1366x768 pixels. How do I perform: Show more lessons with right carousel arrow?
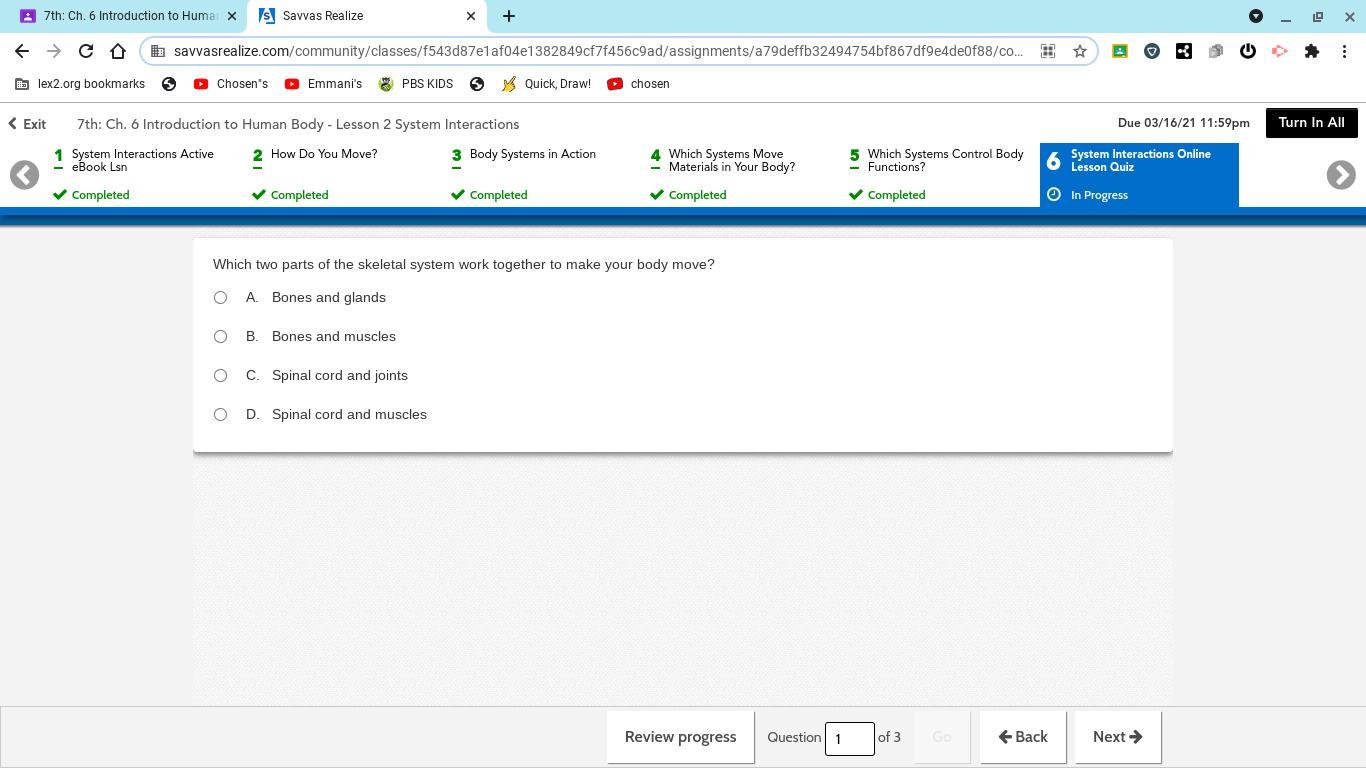pyautogui.click(x=1341, y=175)
